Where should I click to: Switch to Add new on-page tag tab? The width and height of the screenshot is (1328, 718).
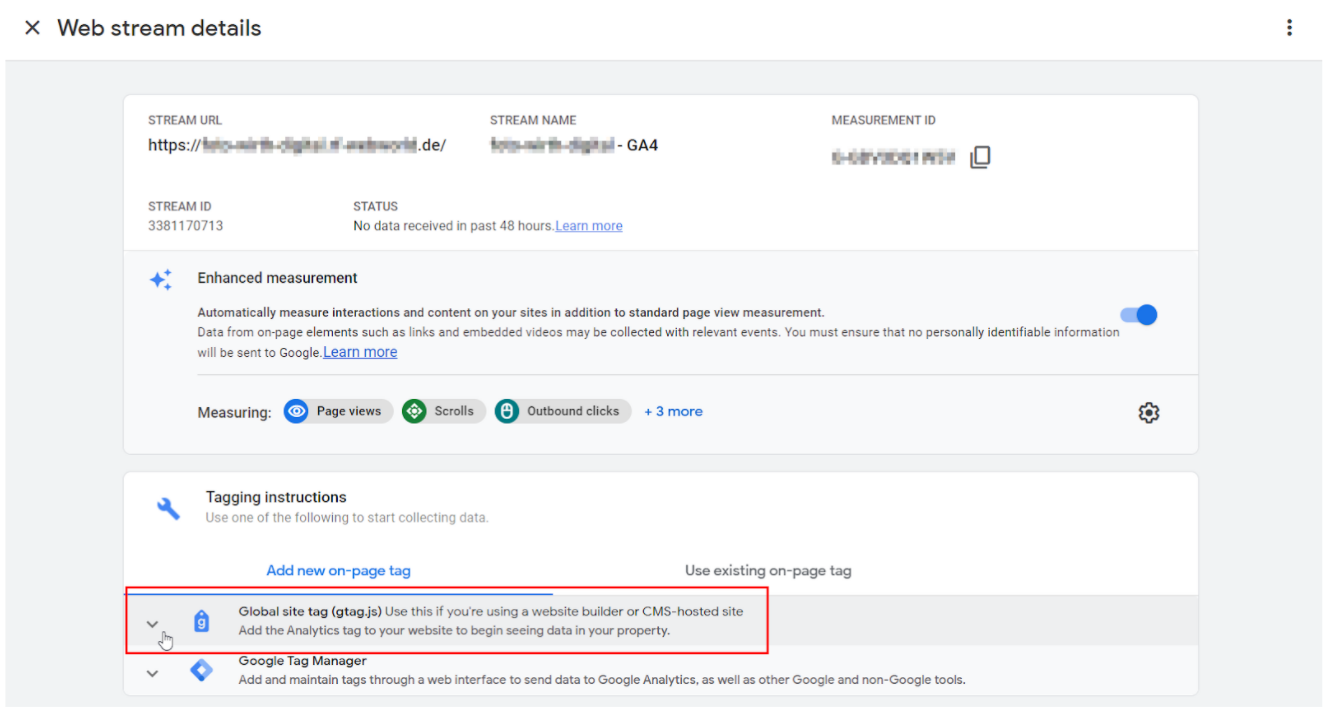338,570
